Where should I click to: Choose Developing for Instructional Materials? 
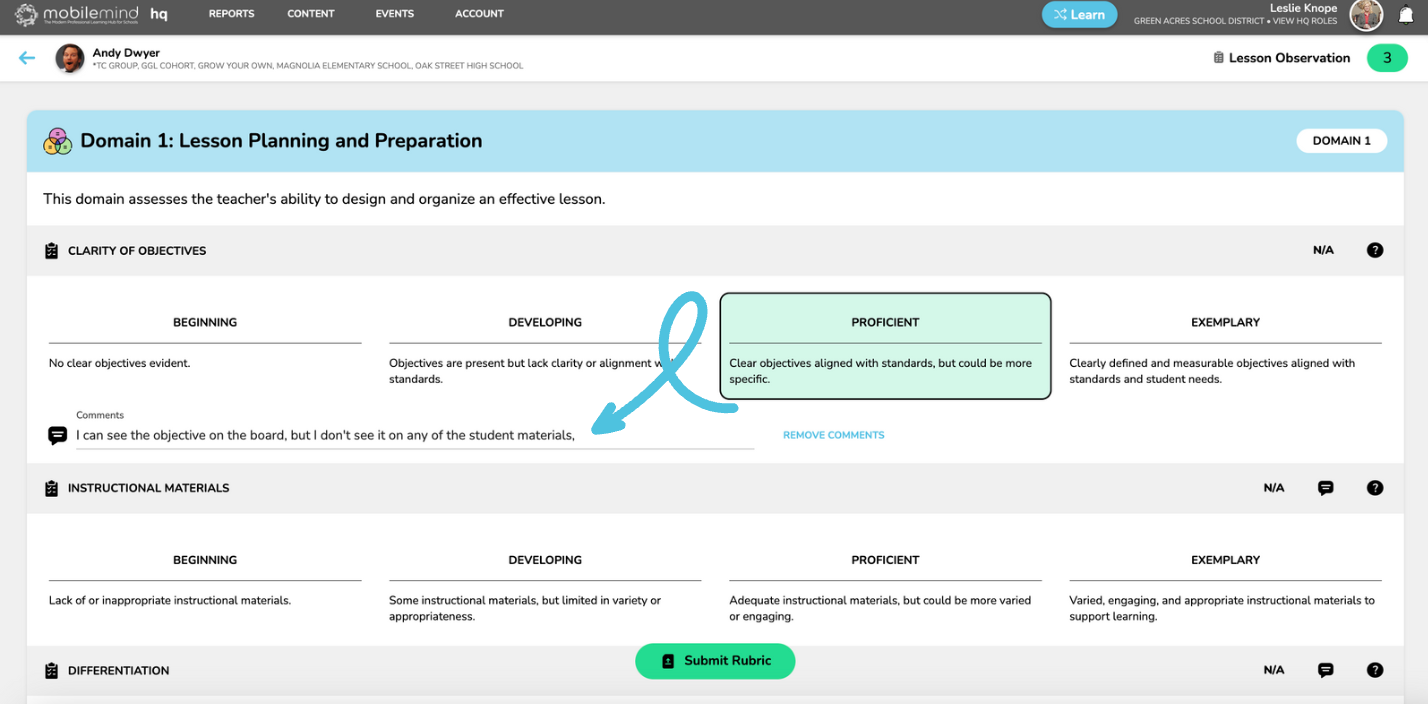(x=545, y=584)
